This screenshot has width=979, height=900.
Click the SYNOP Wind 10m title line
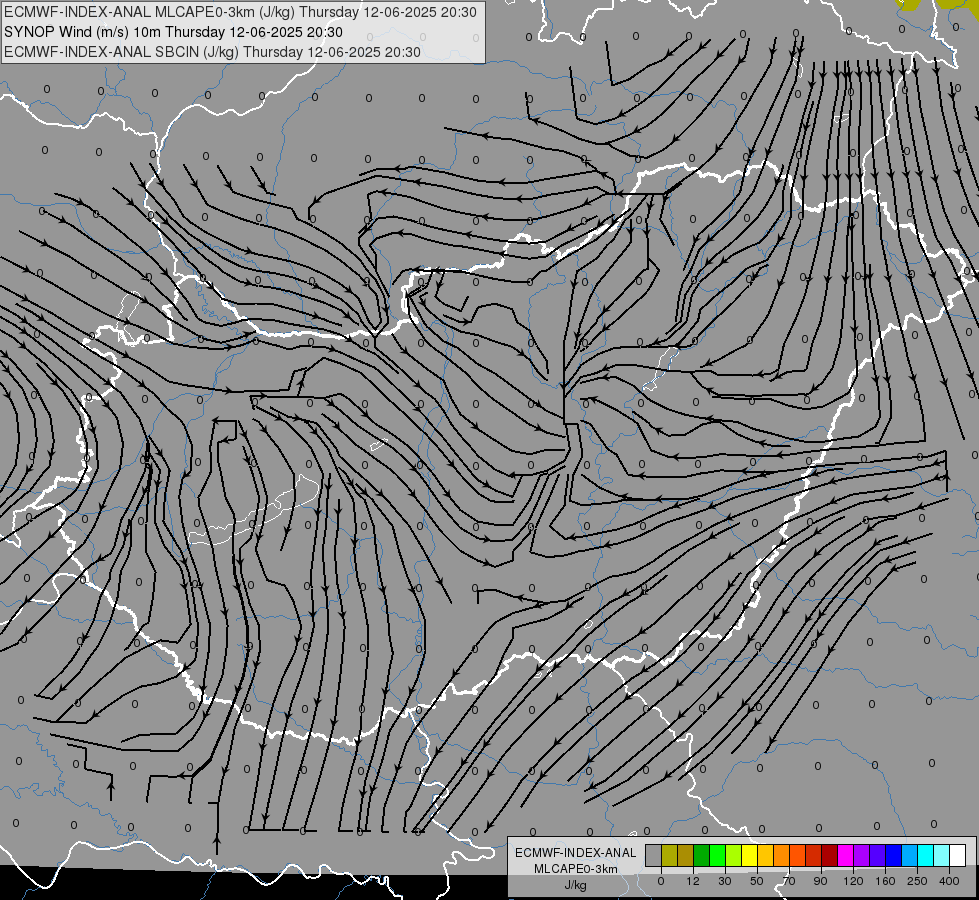(x=173, y=32)
